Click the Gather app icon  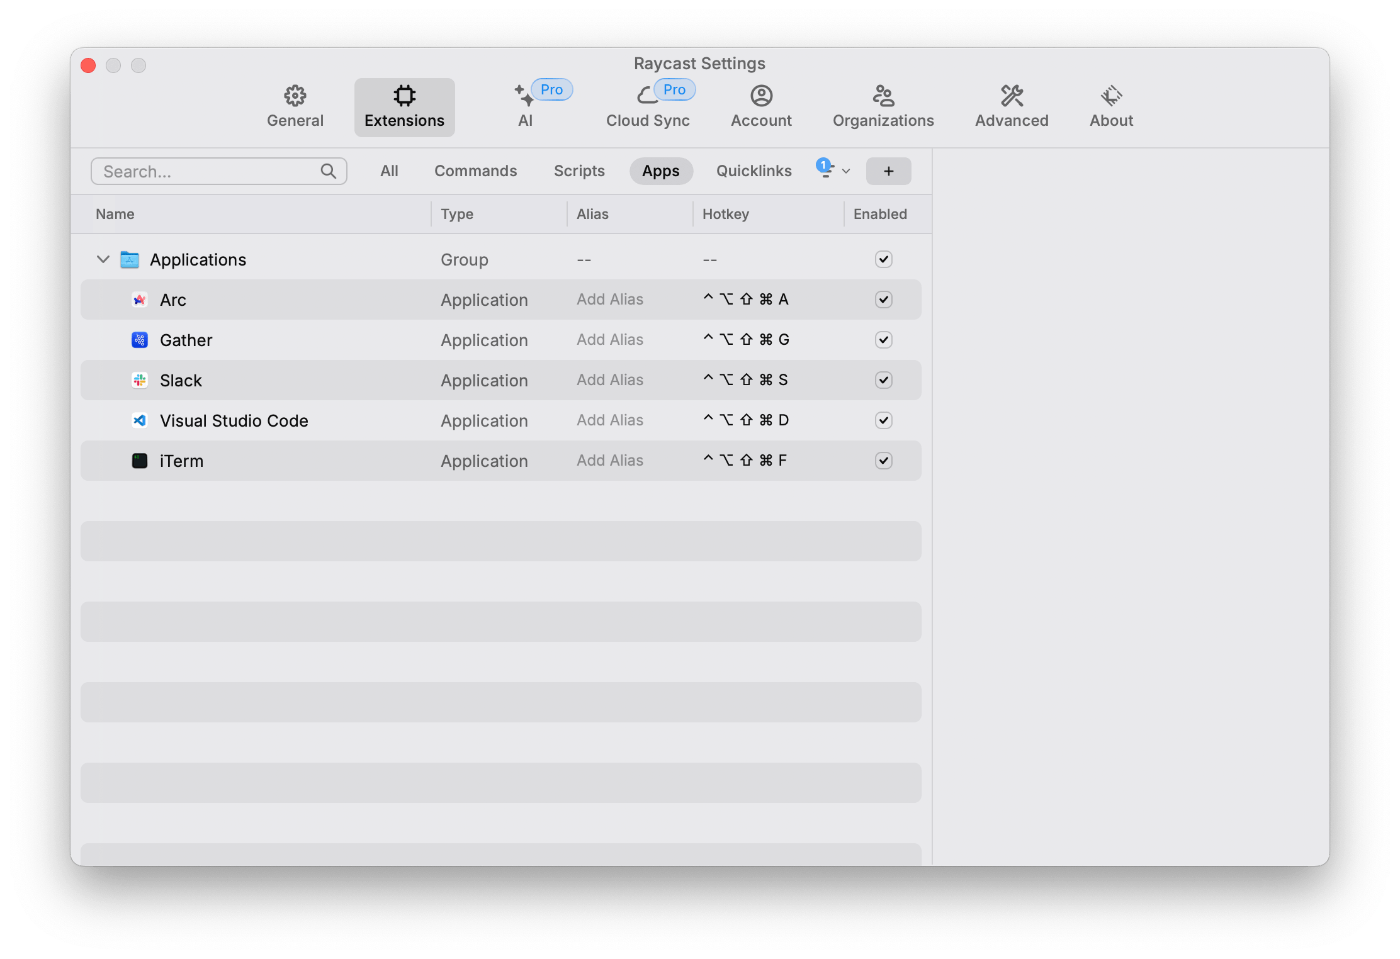[140, 340]
